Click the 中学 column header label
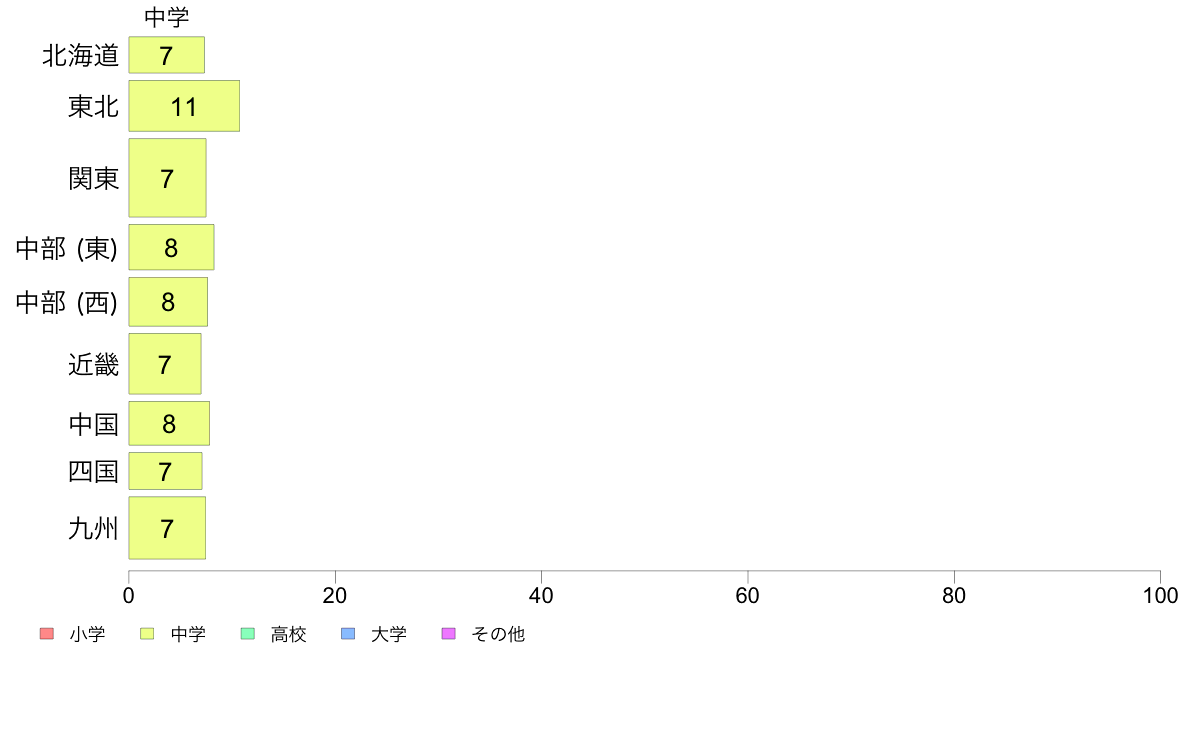Image resolution: width=1188 pixels, height=736 pixels. 167,17
